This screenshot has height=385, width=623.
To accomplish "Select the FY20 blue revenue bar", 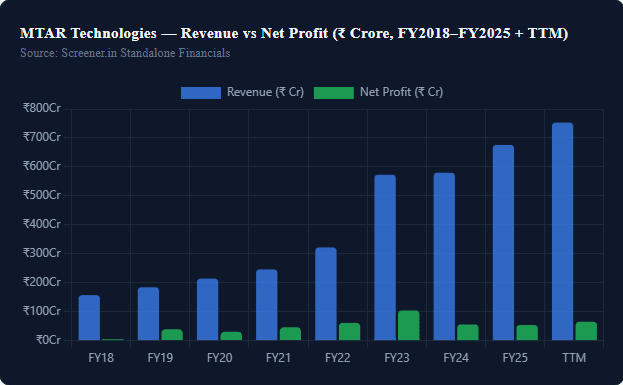I will pos(208,309).
